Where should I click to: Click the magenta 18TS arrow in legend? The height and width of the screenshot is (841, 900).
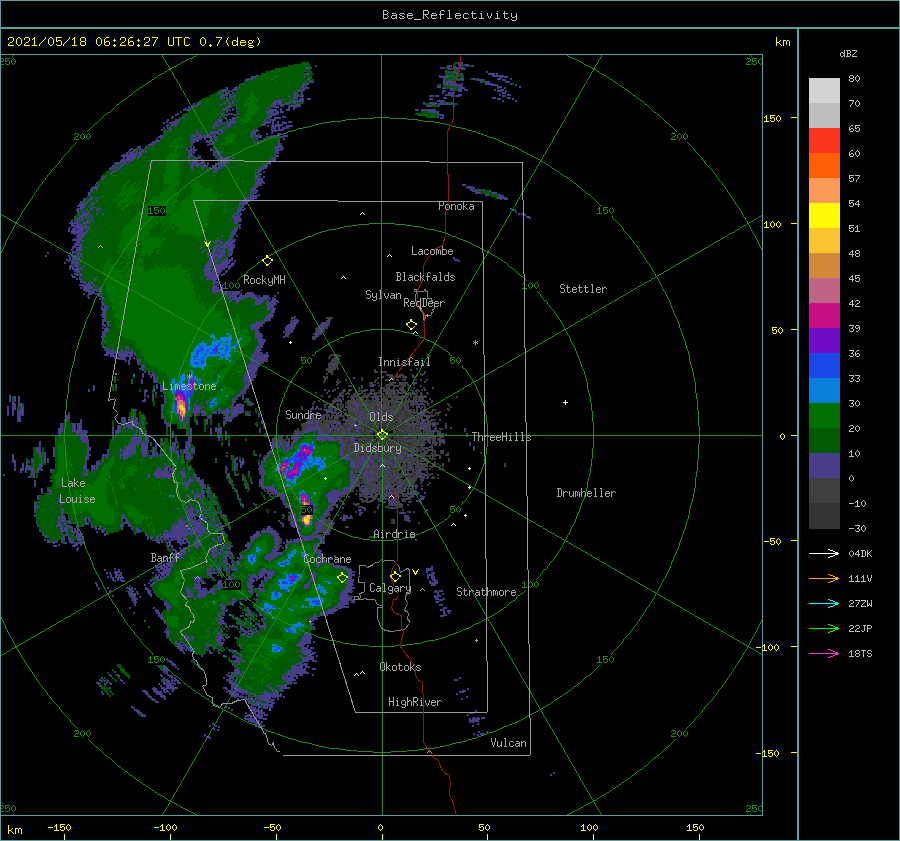coord(824,653)
